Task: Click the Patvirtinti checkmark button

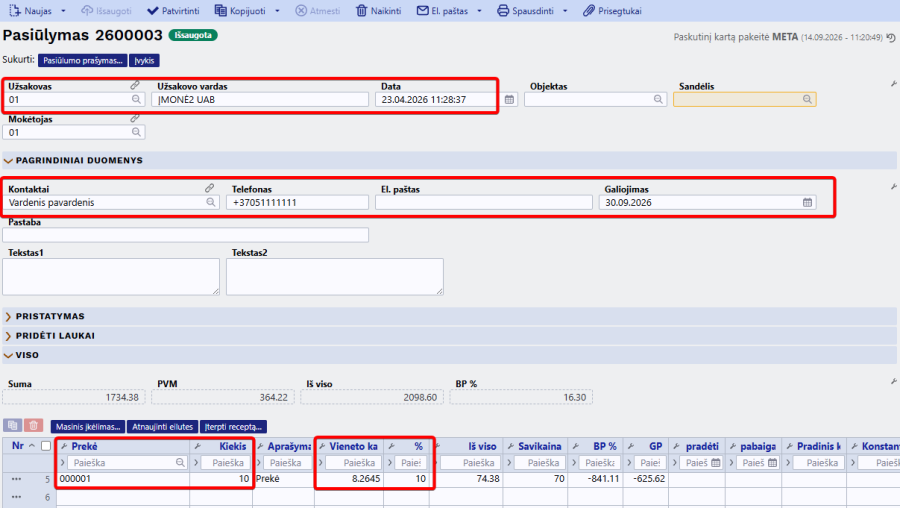Action: (173, 11)
